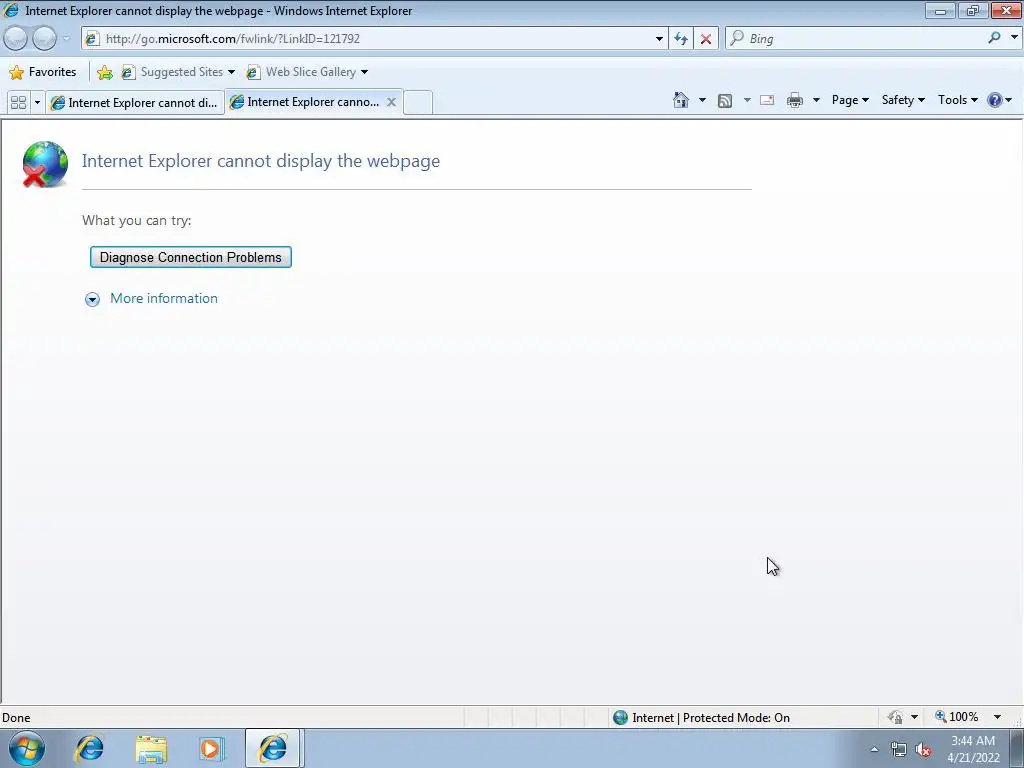The height and width of the screenshot is (768, 1024).
Task: Click the Help question mark icon
Action: tap(995, 100)
